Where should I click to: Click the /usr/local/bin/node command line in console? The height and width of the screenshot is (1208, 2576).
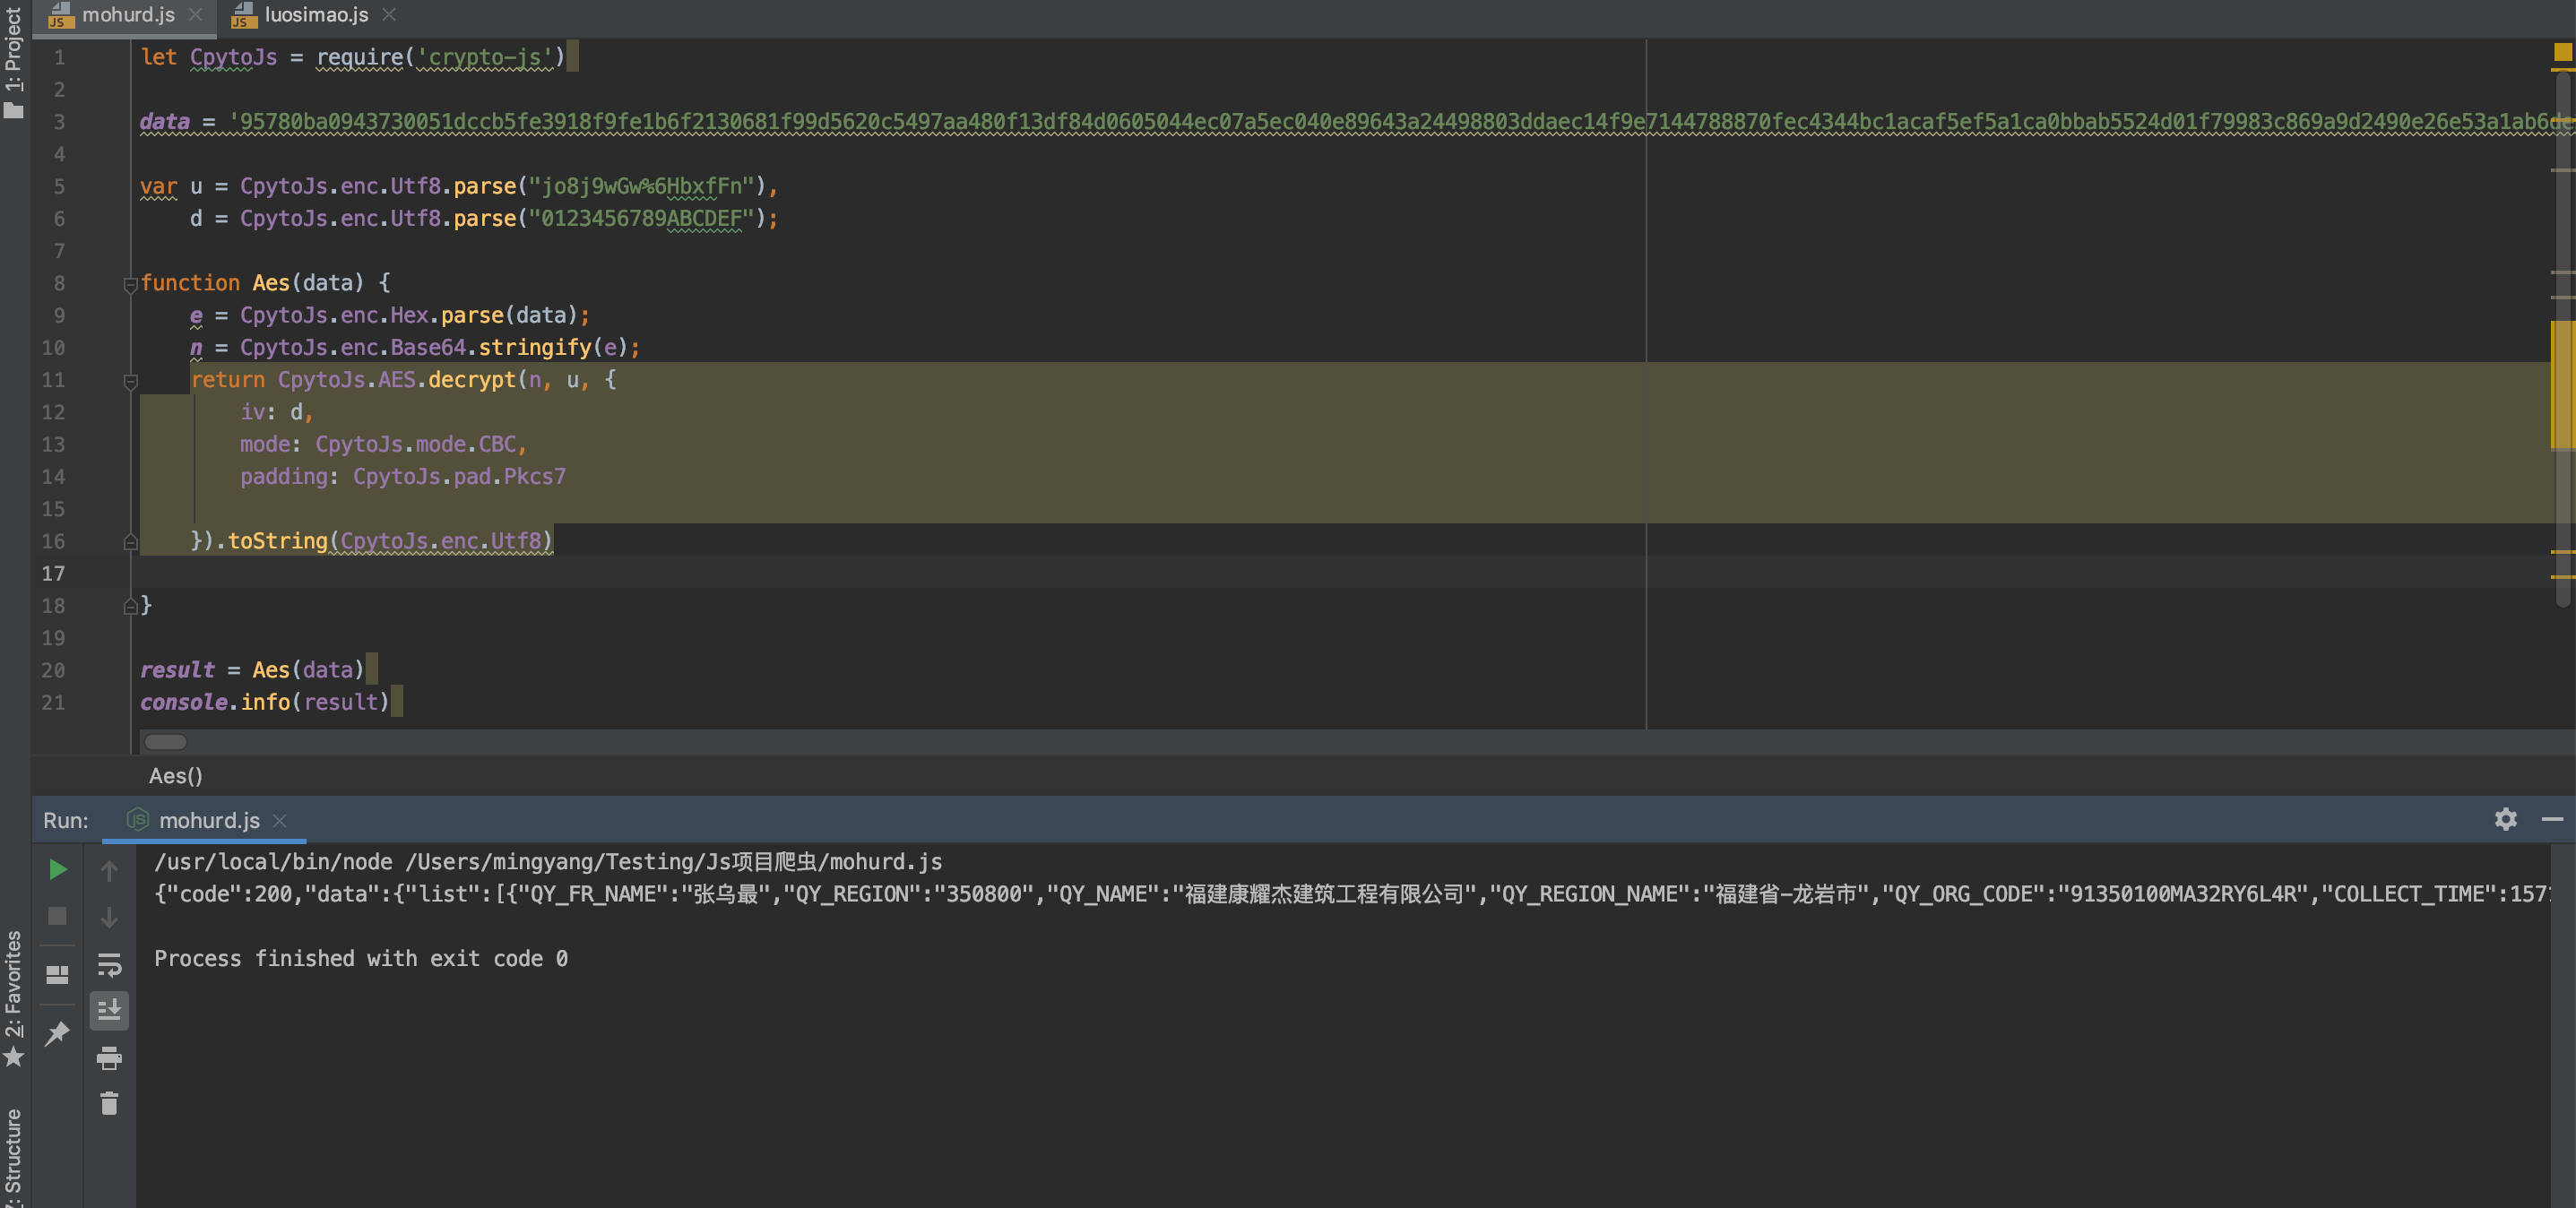548,862
